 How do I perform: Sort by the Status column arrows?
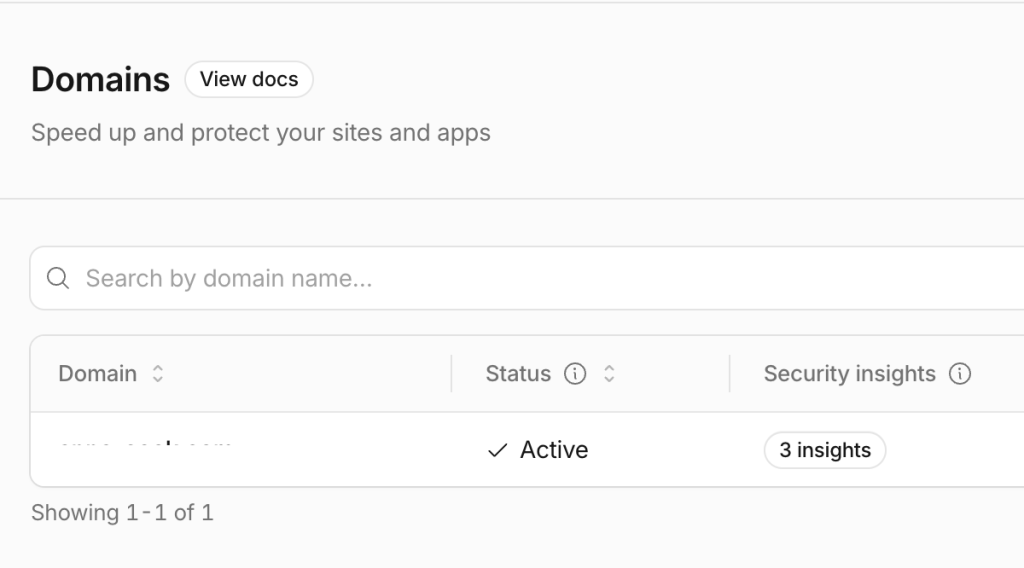(609, 373)
